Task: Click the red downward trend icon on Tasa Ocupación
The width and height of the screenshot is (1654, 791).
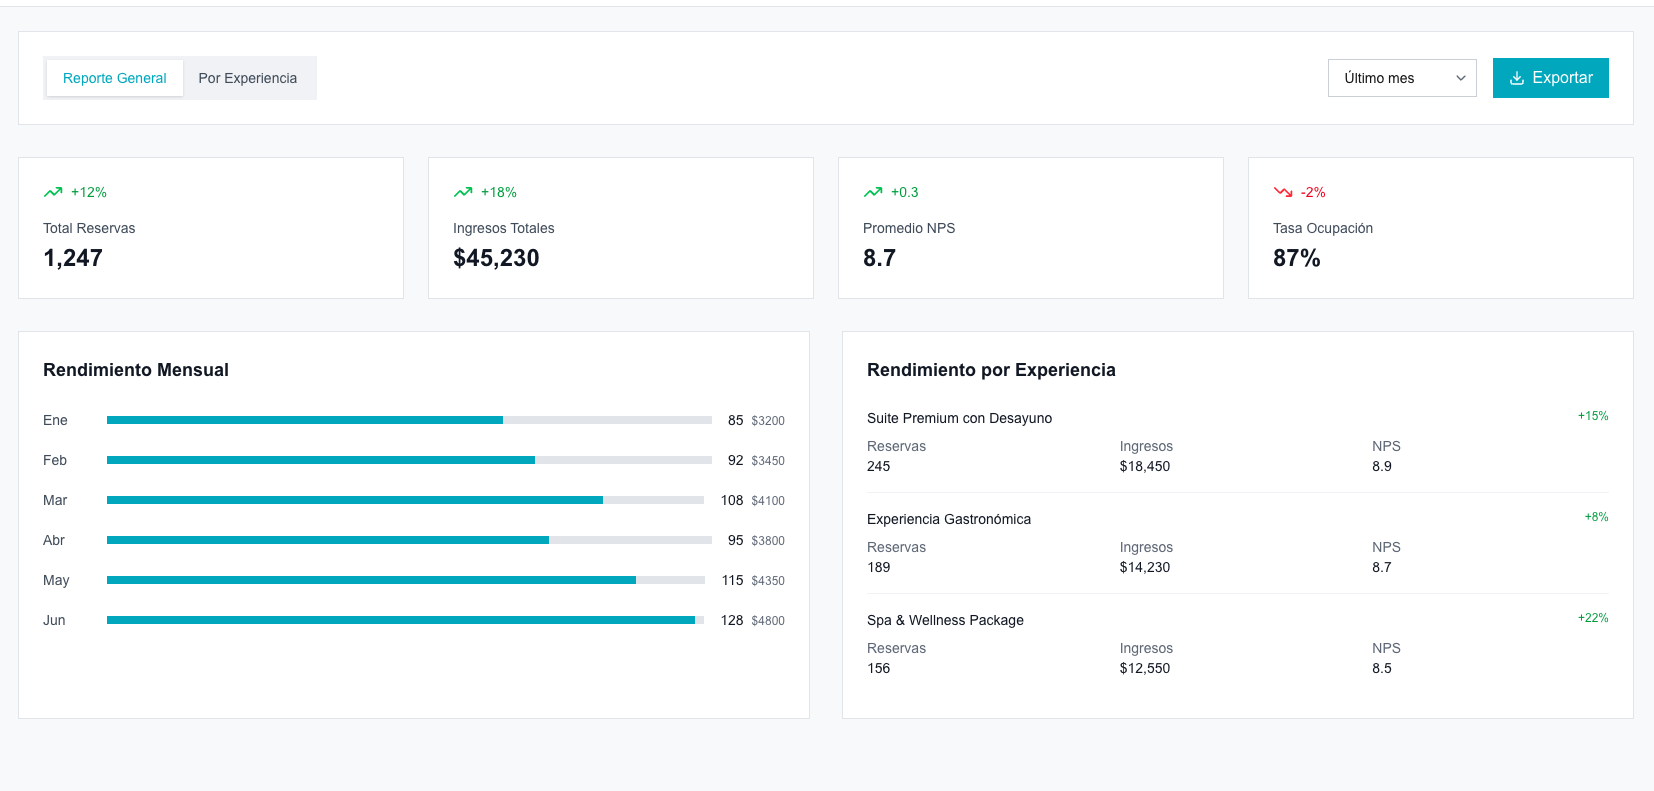Action: pyautogui.click(x=1283, y=192)
